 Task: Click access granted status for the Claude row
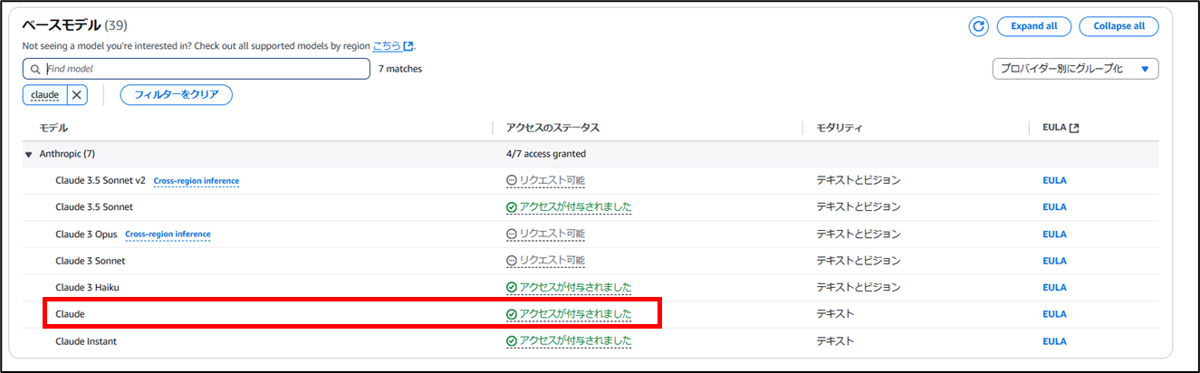point(569,314)
